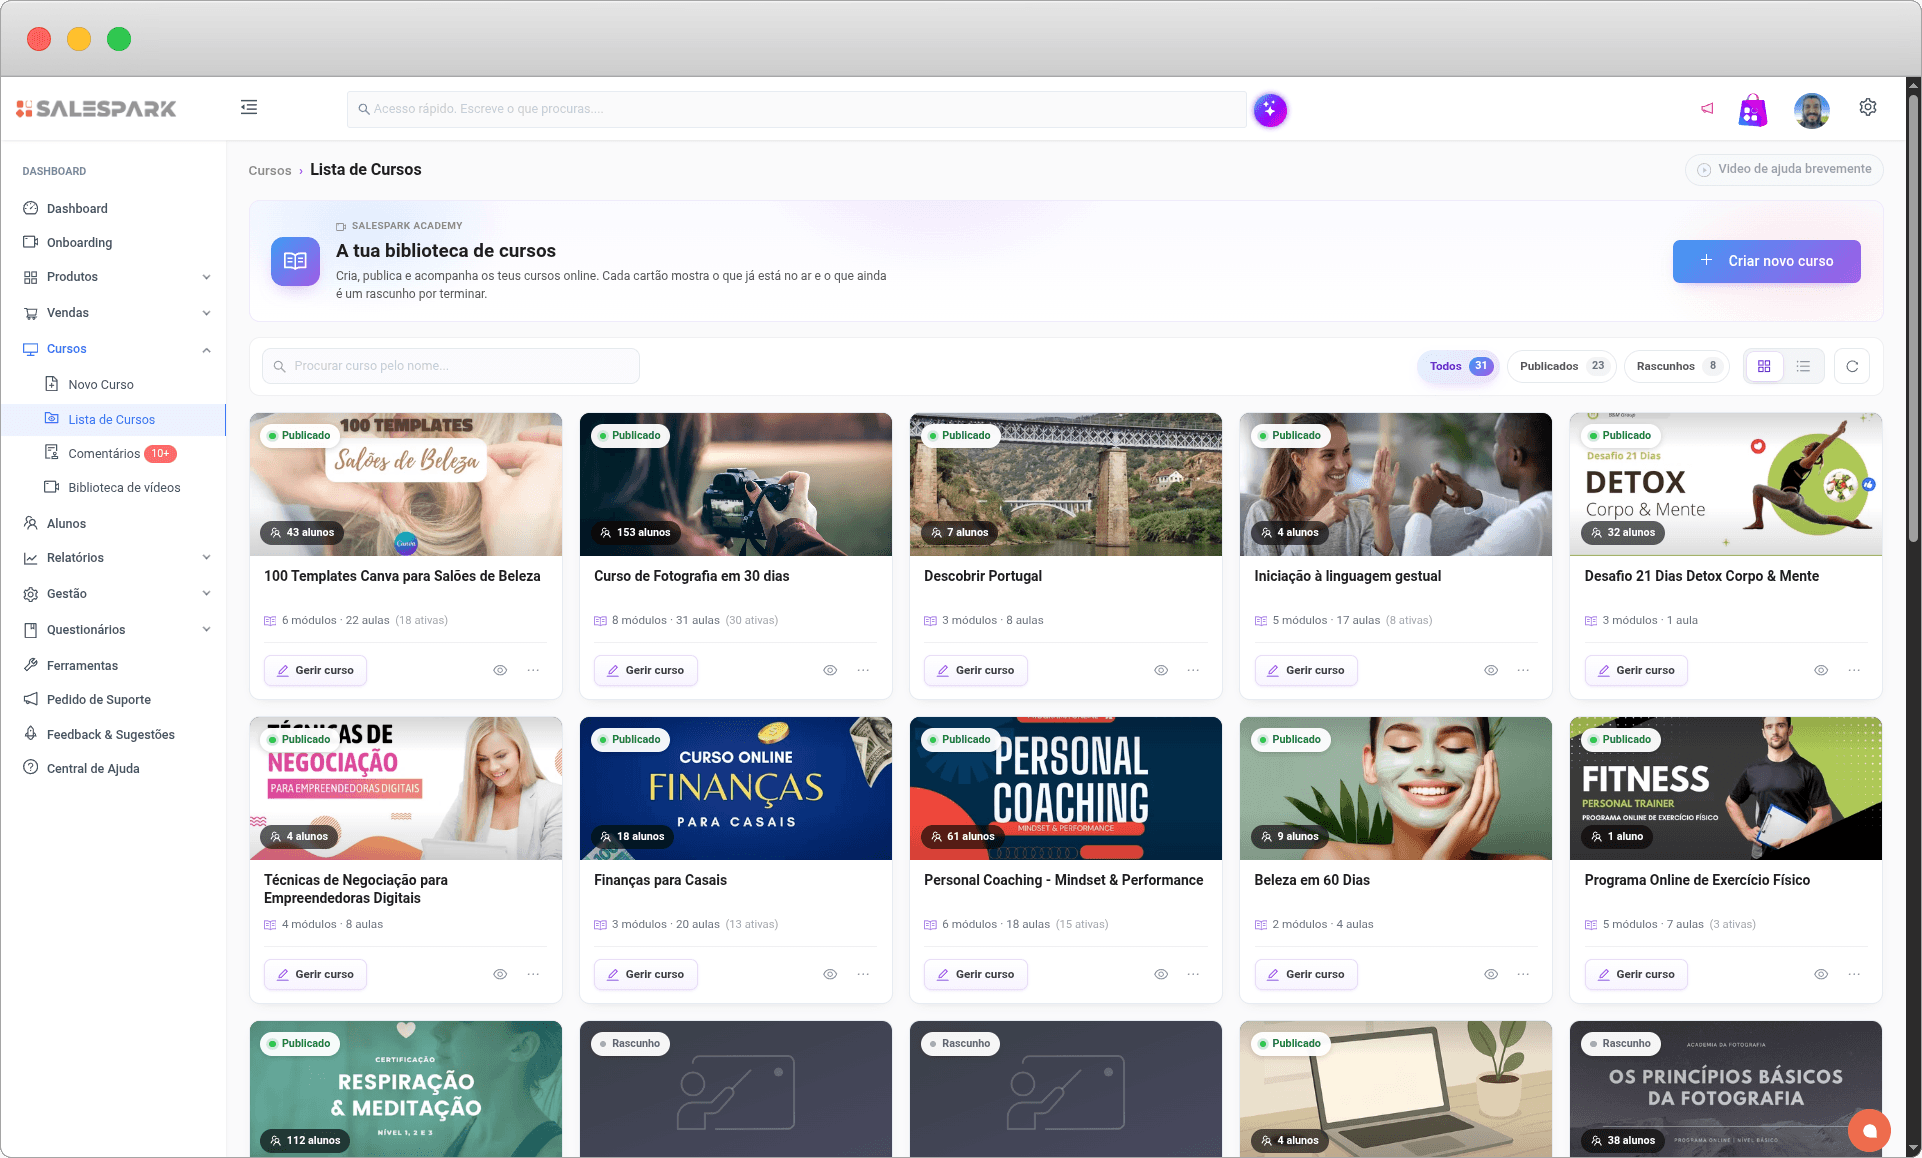Viewport: 1922px width, 1158px height.
Task: Preview Personal Coaching eye icon
Action: (1161, 974)
